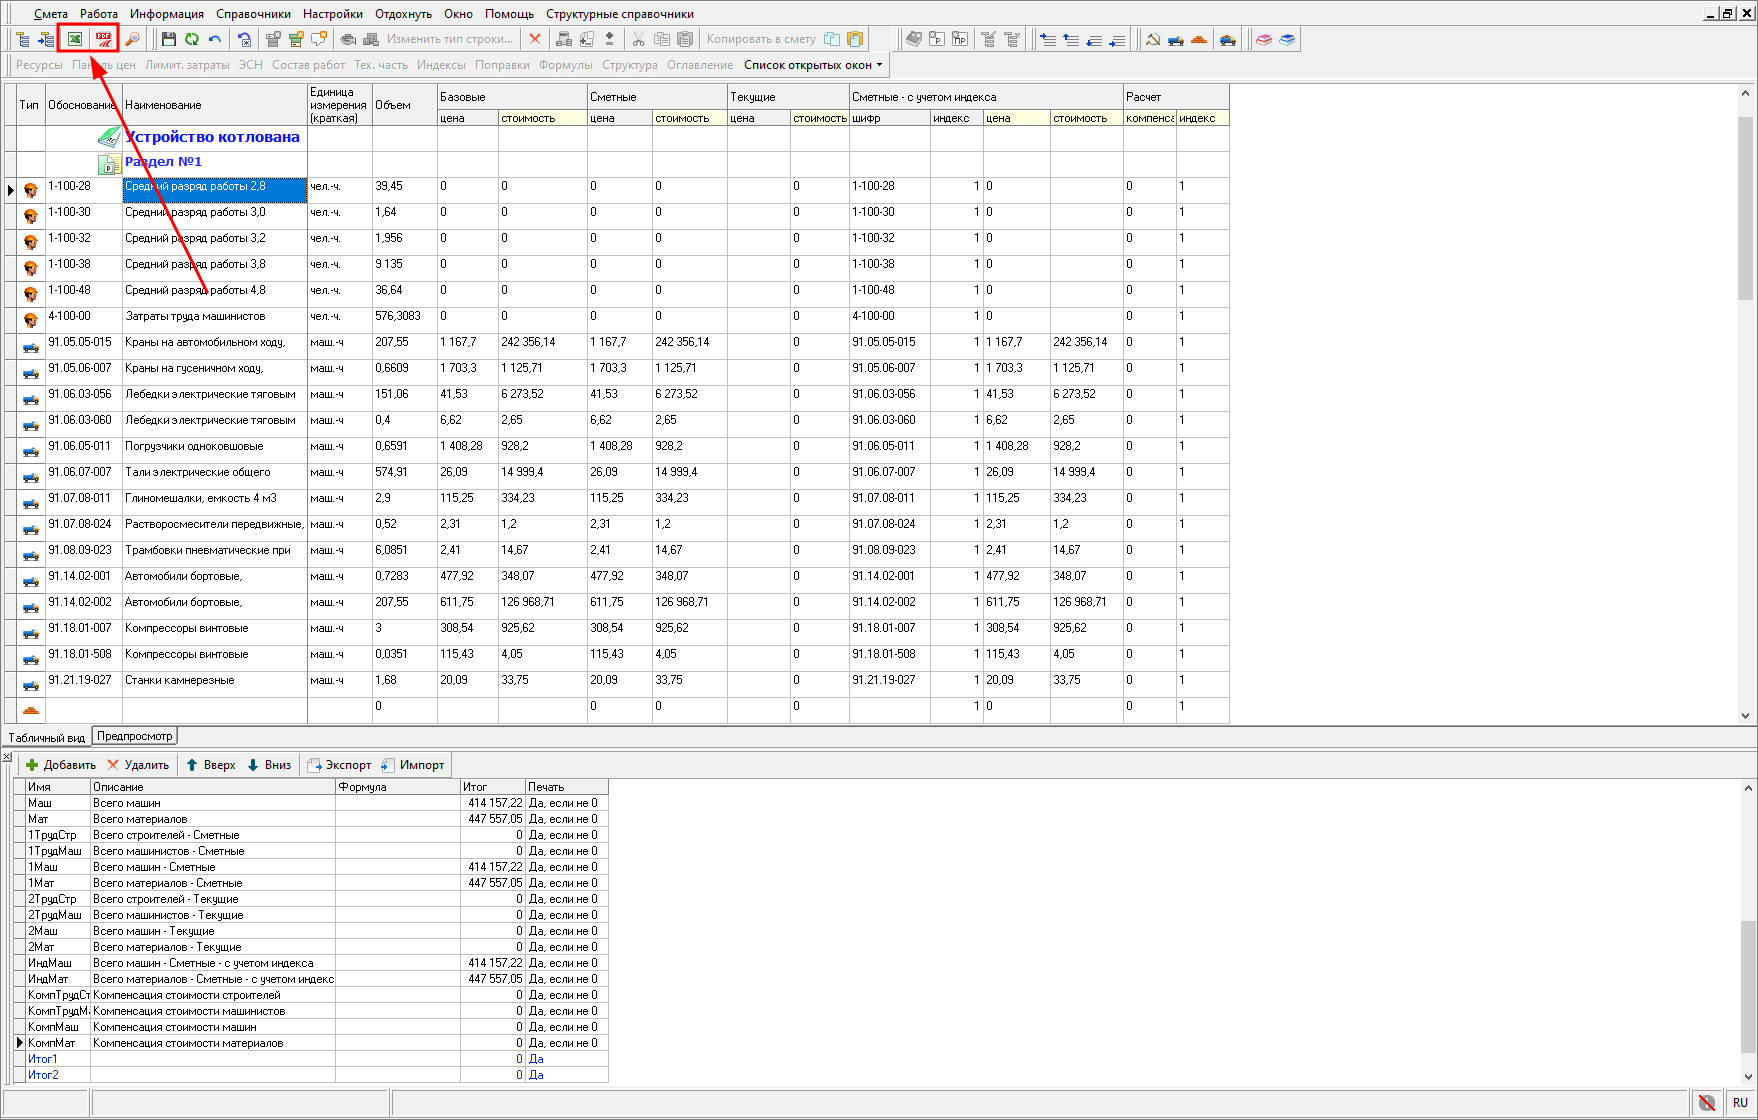Click the Экспорт button in lower panel

(x=339, y=765)
